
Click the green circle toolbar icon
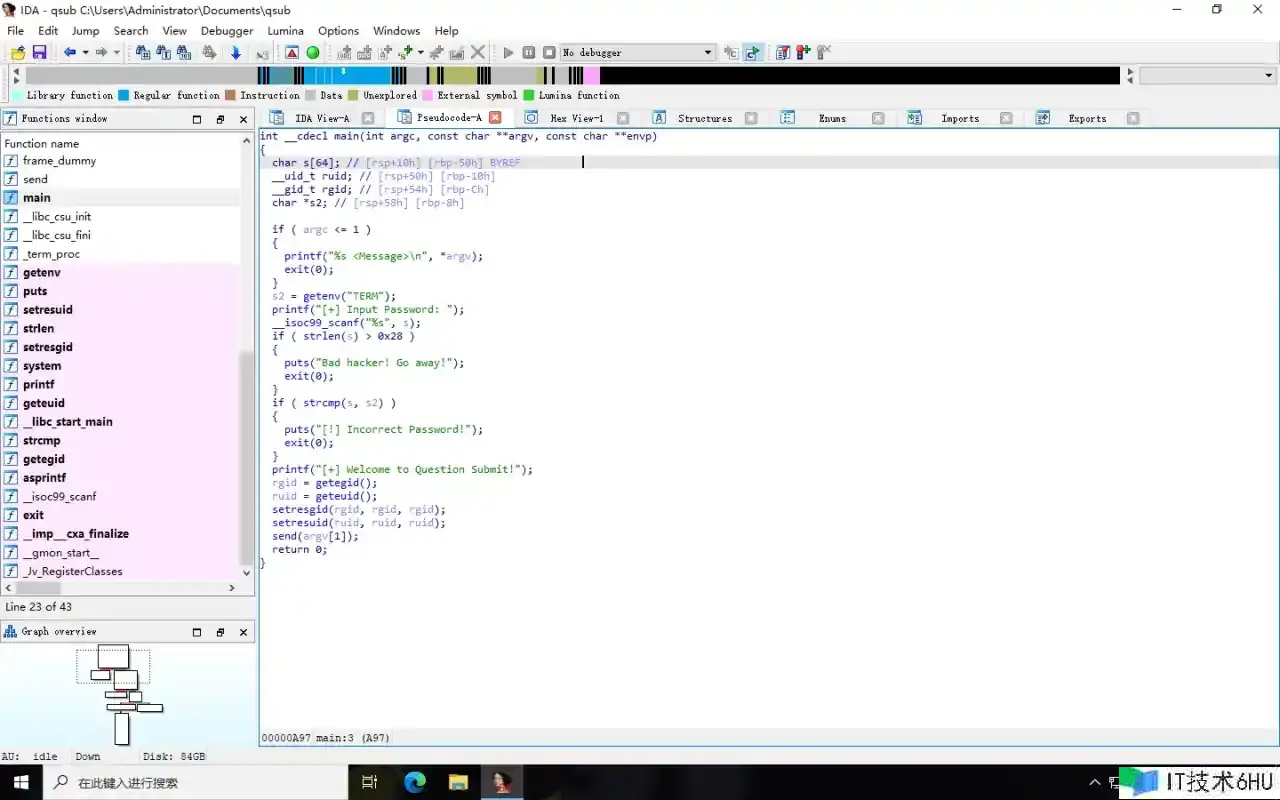(313, 52)
